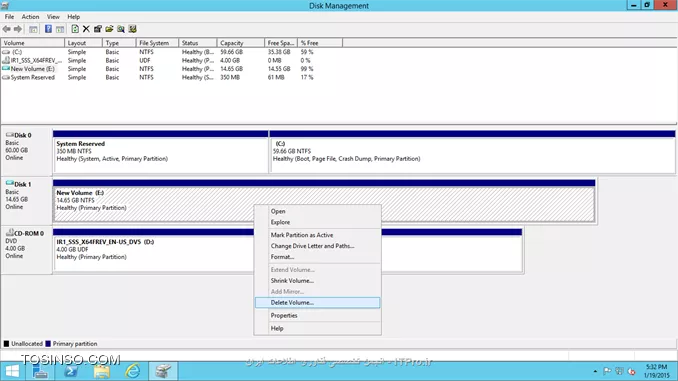Click the Windows Start button
678x381 pixels.
[12, 371]
